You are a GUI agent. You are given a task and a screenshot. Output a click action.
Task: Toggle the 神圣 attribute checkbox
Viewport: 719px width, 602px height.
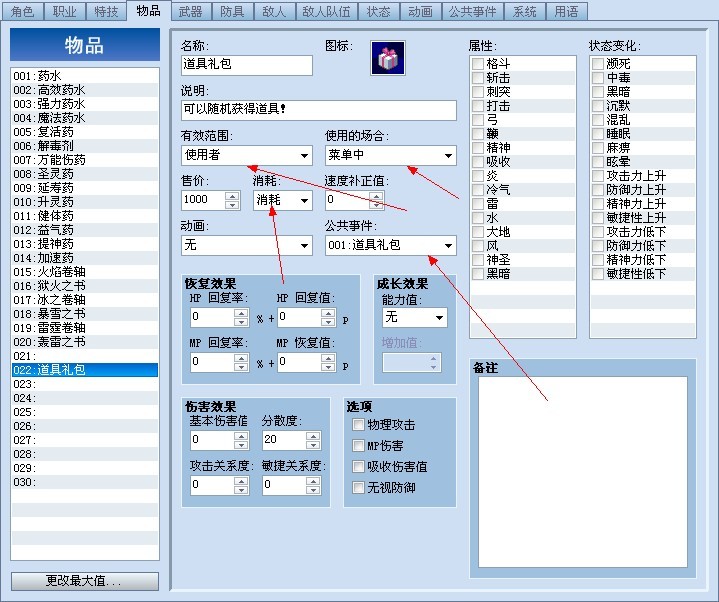pyautogui.click(x=478, y=260)
